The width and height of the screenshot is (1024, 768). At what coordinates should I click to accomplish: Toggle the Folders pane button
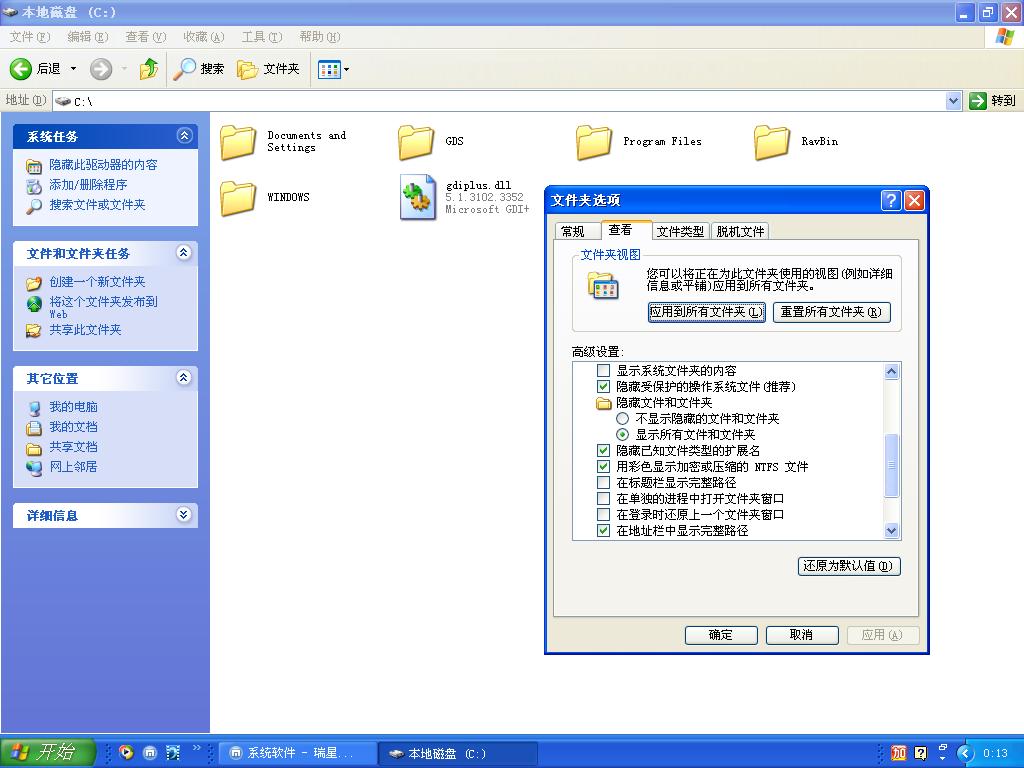coord(268,69)
